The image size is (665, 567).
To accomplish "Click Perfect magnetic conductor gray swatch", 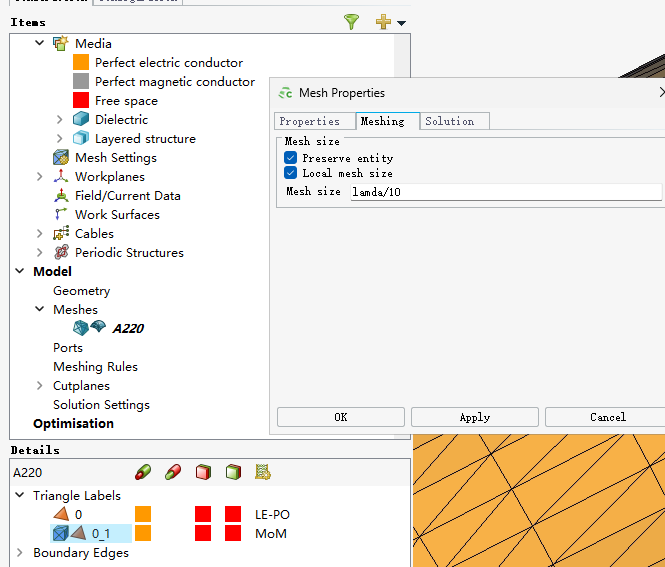I will click(x=81, y=81).
